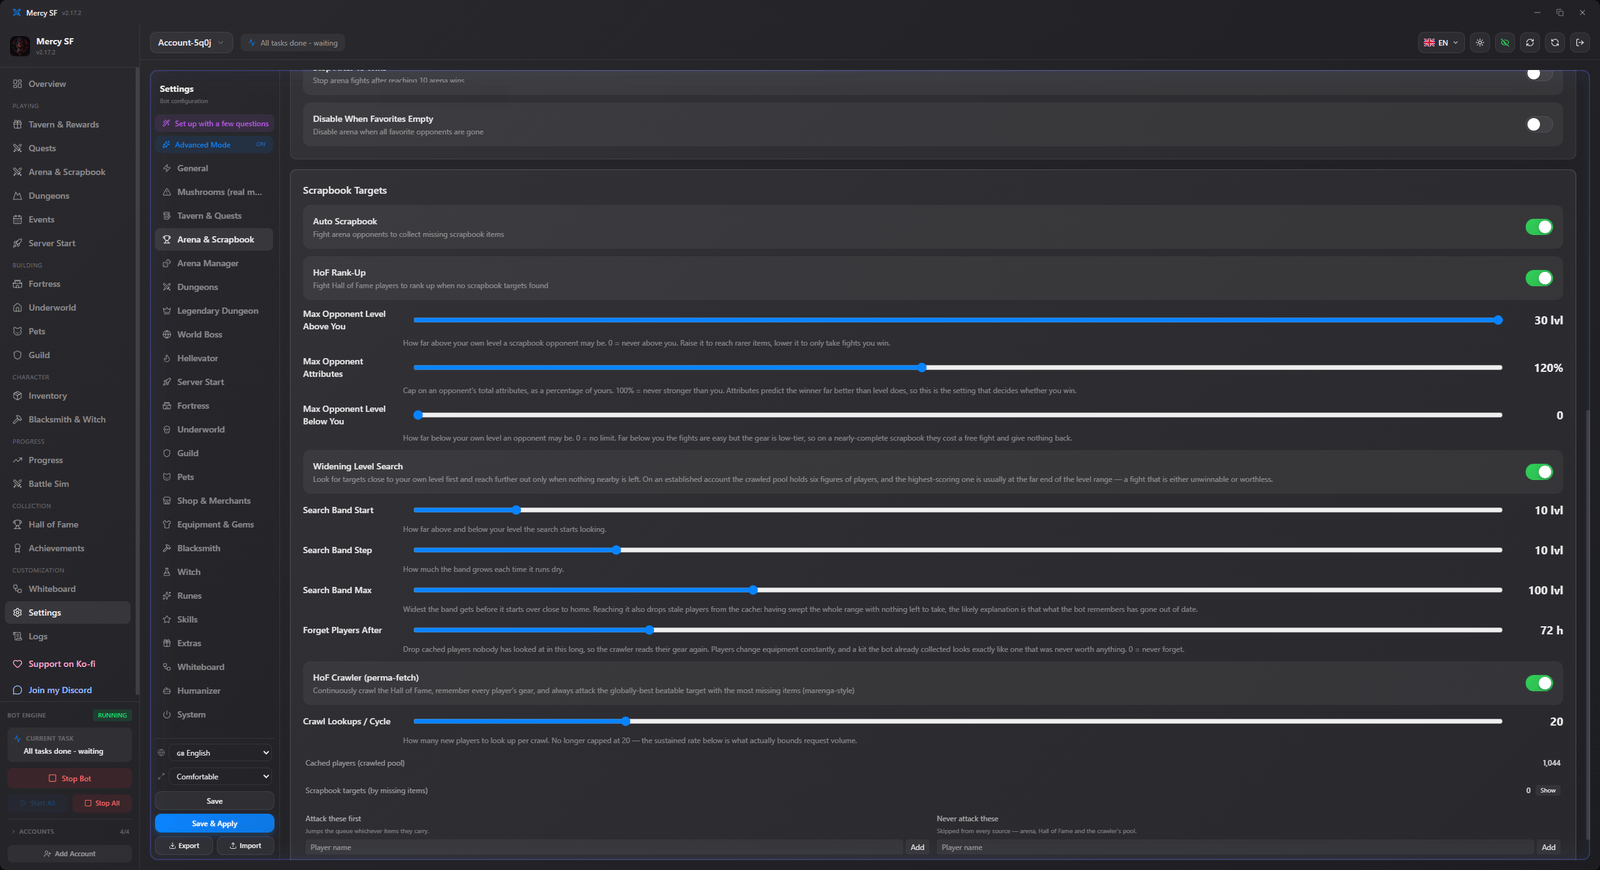Disable the Widening Level Search switch
The image size is (1600, 870).
click(x=1539, y=472)
